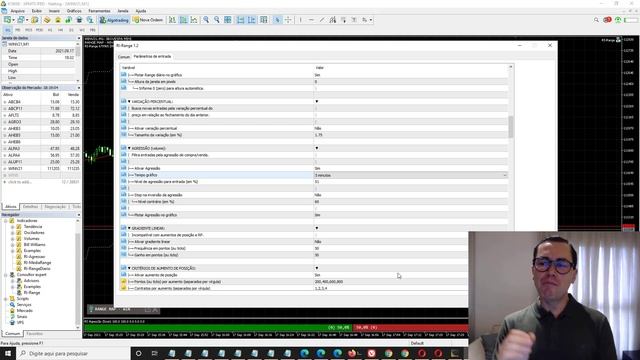
Task: Select the RI-RangeDiario indicator
Action: (x=37, y=269)
